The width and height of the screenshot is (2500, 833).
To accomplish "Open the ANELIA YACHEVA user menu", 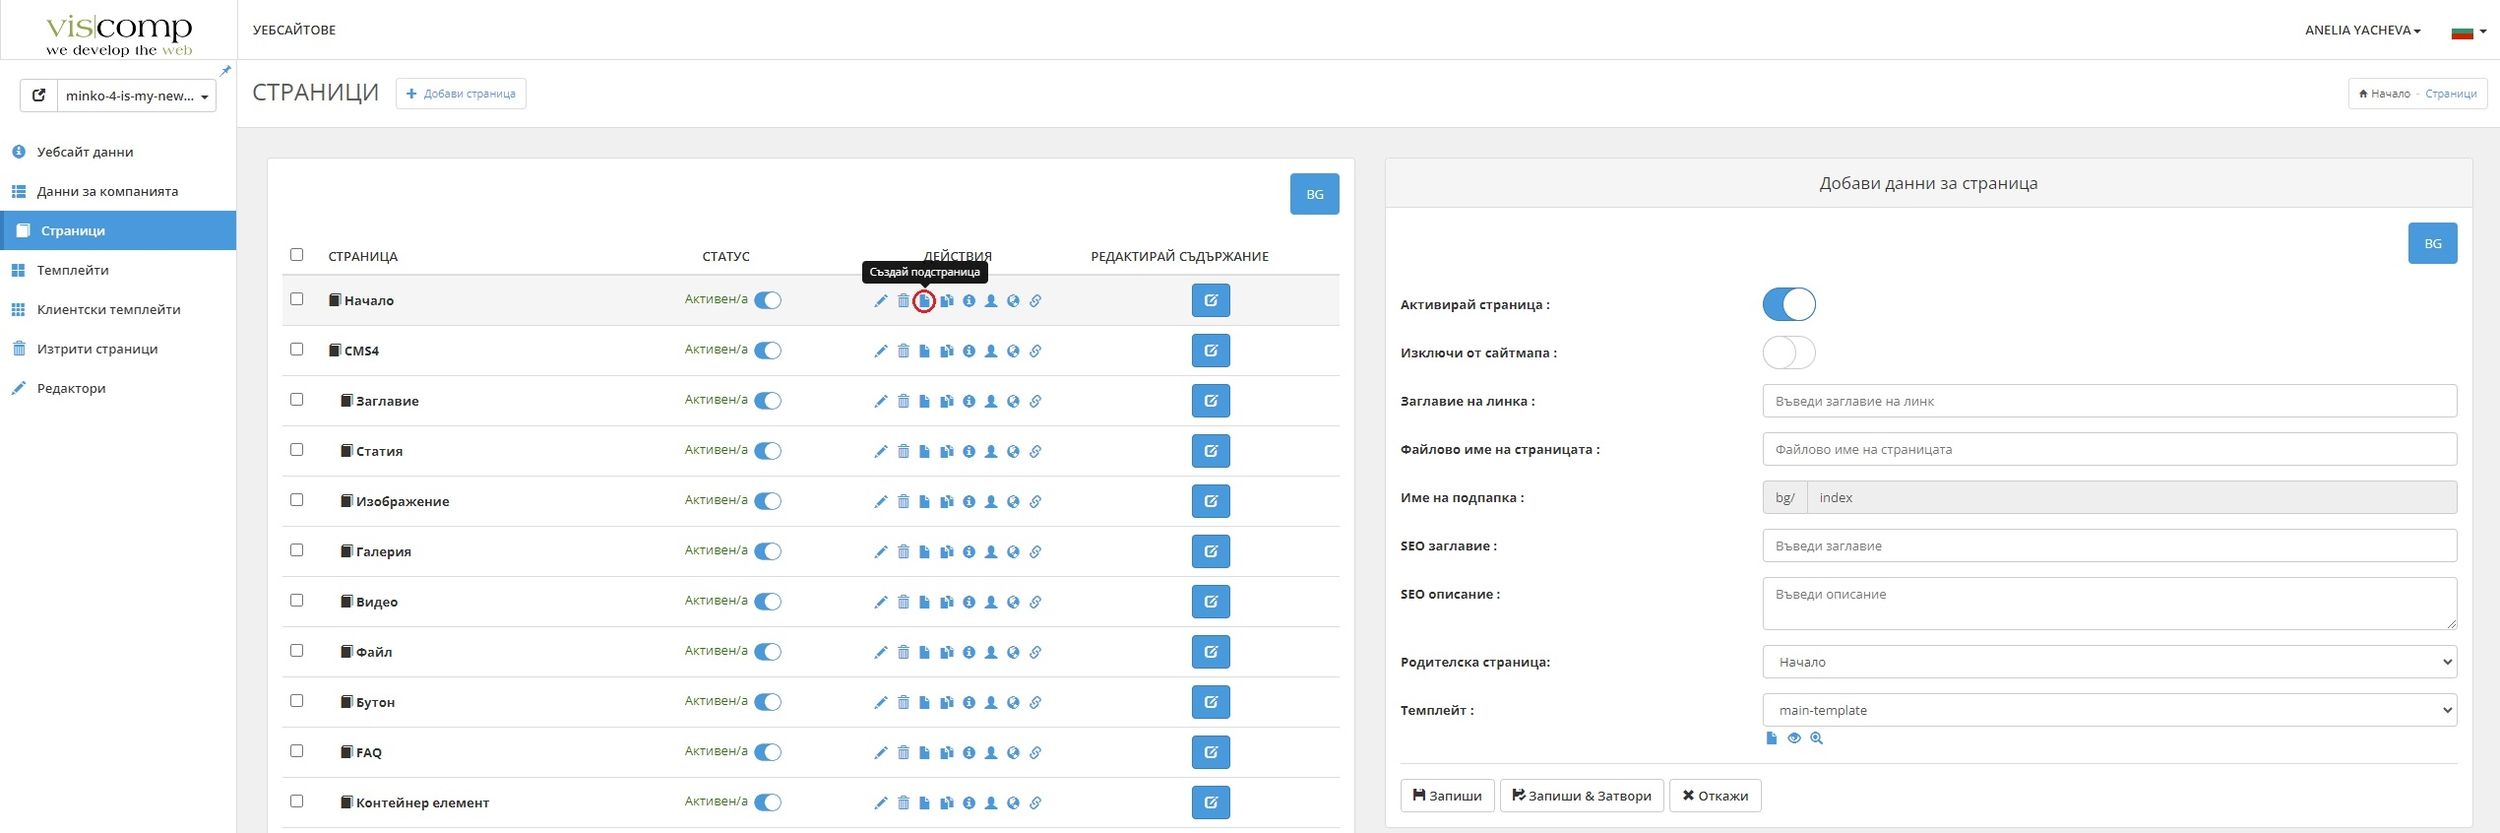I will pos(2362,30).
